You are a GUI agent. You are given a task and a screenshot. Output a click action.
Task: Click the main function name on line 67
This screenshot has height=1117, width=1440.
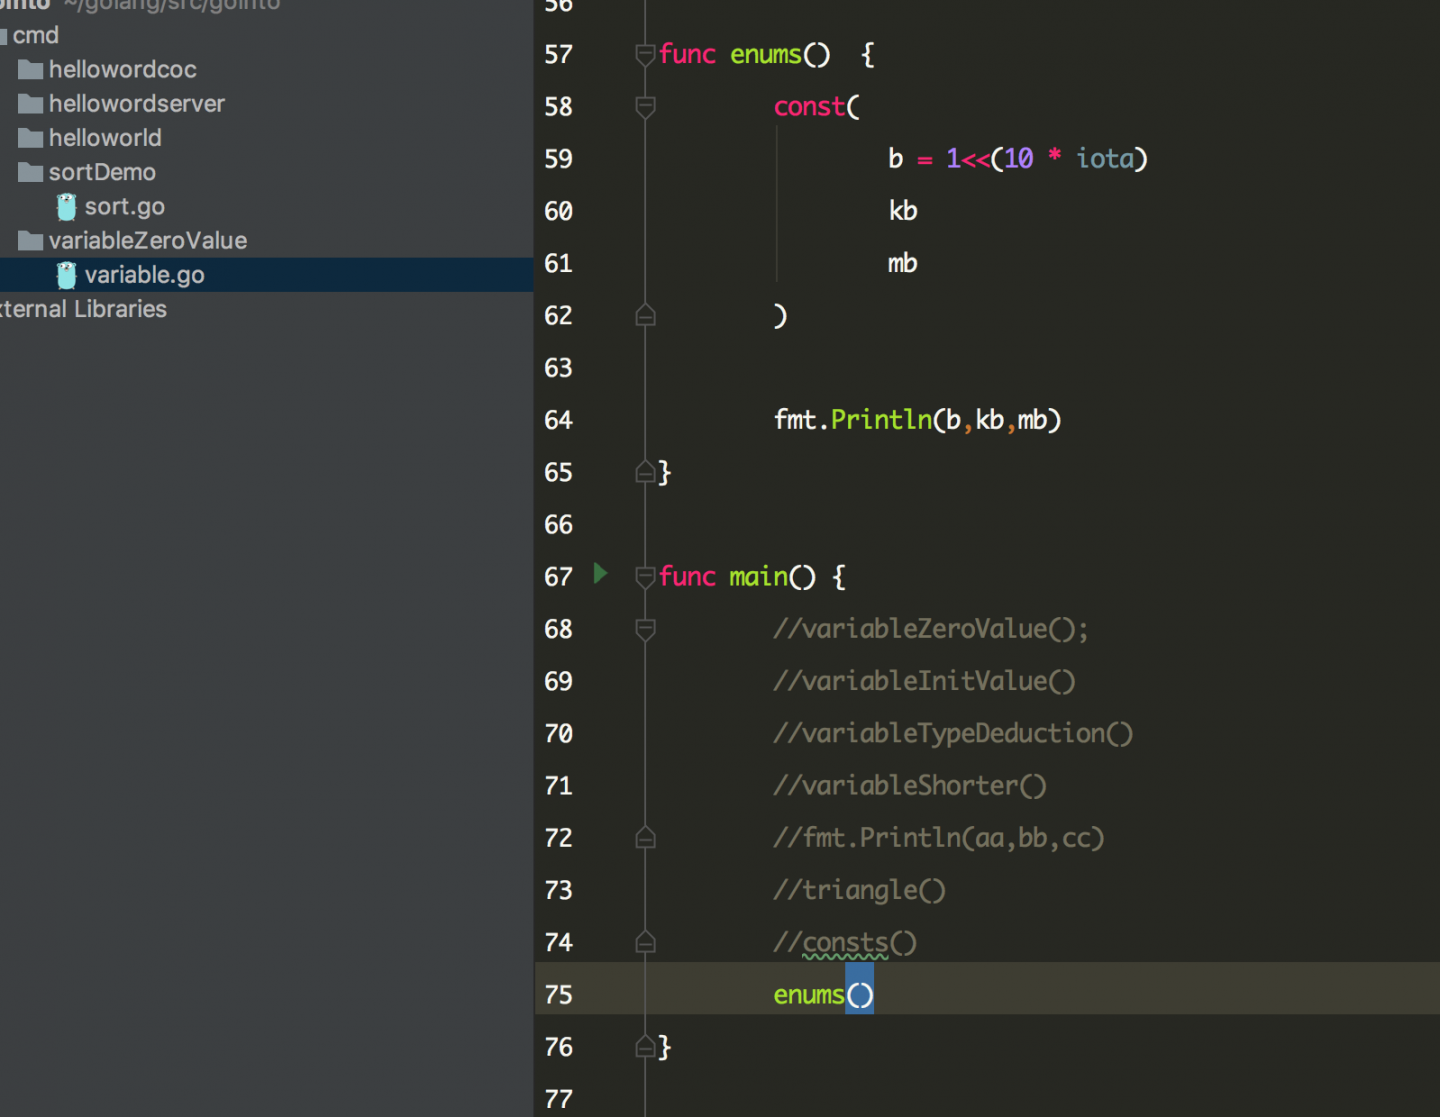(x=759, y=577)
